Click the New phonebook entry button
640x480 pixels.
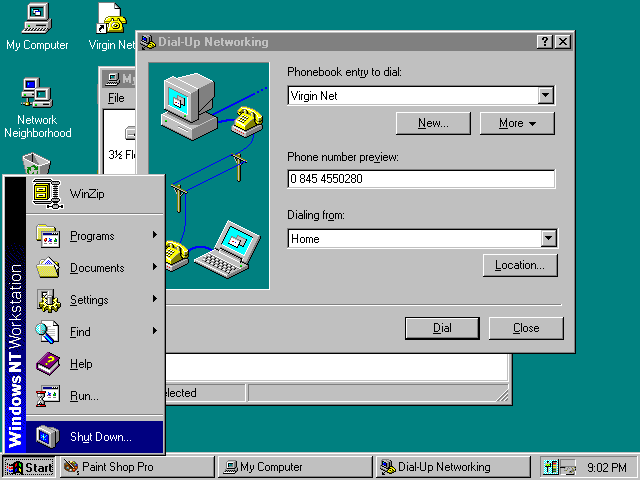(x=433, y=123)
